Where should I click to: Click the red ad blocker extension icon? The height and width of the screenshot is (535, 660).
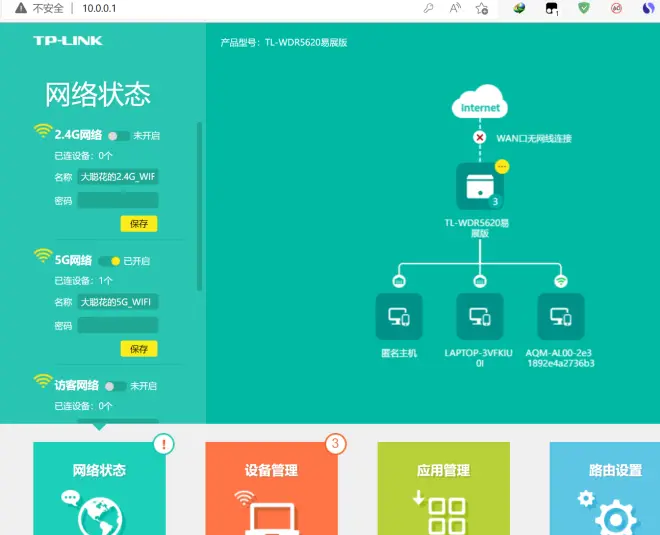616,8
